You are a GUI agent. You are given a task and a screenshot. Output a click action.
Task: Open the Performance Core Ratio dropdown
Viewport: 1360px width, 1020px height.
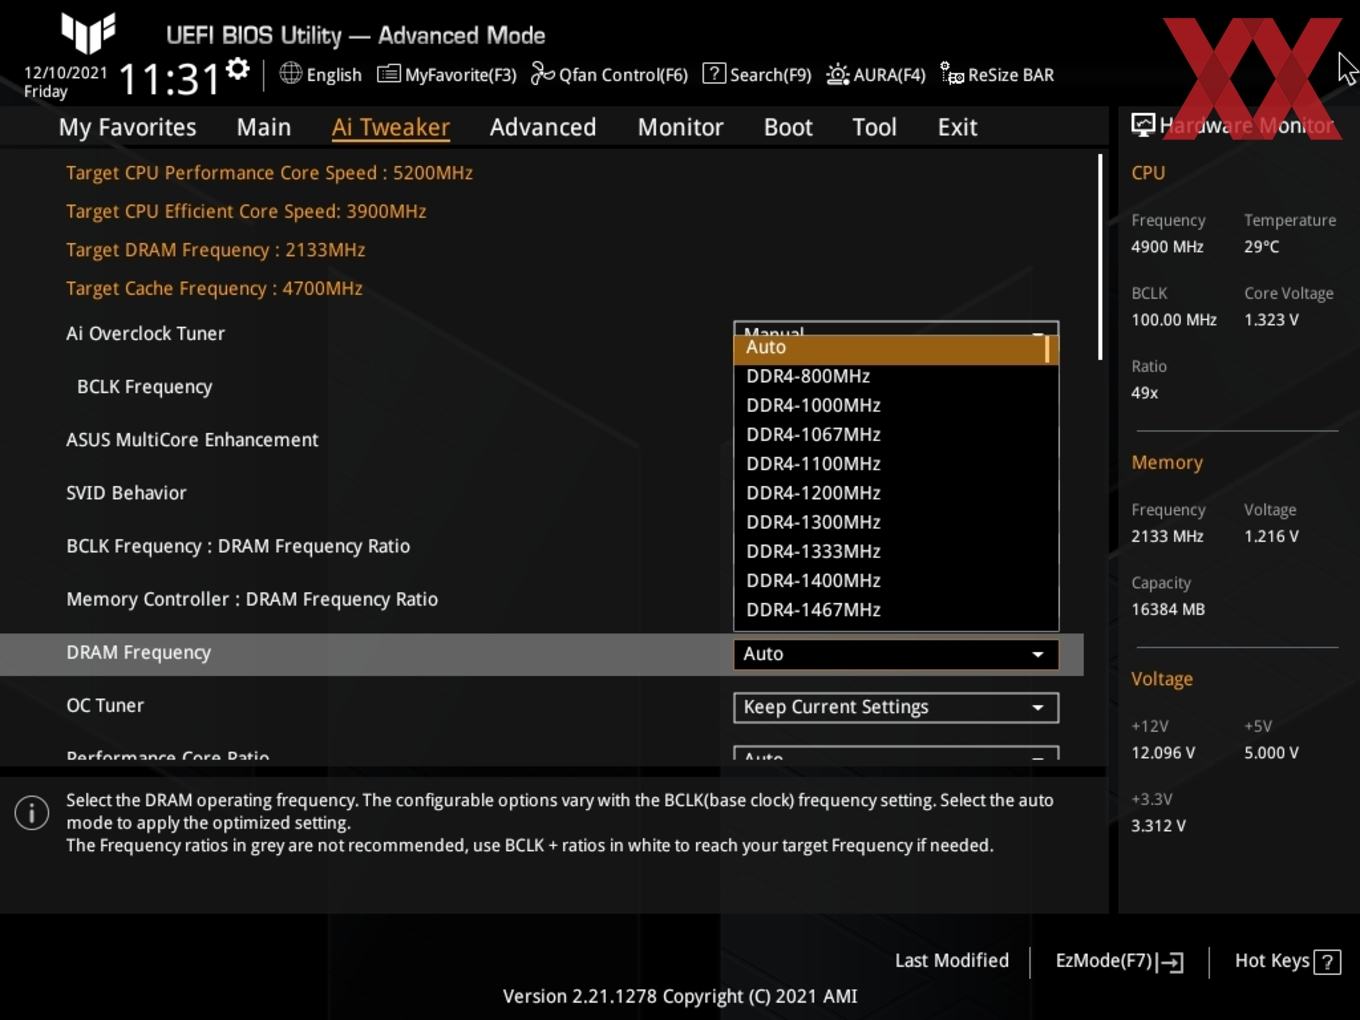[x=896, y=753]
